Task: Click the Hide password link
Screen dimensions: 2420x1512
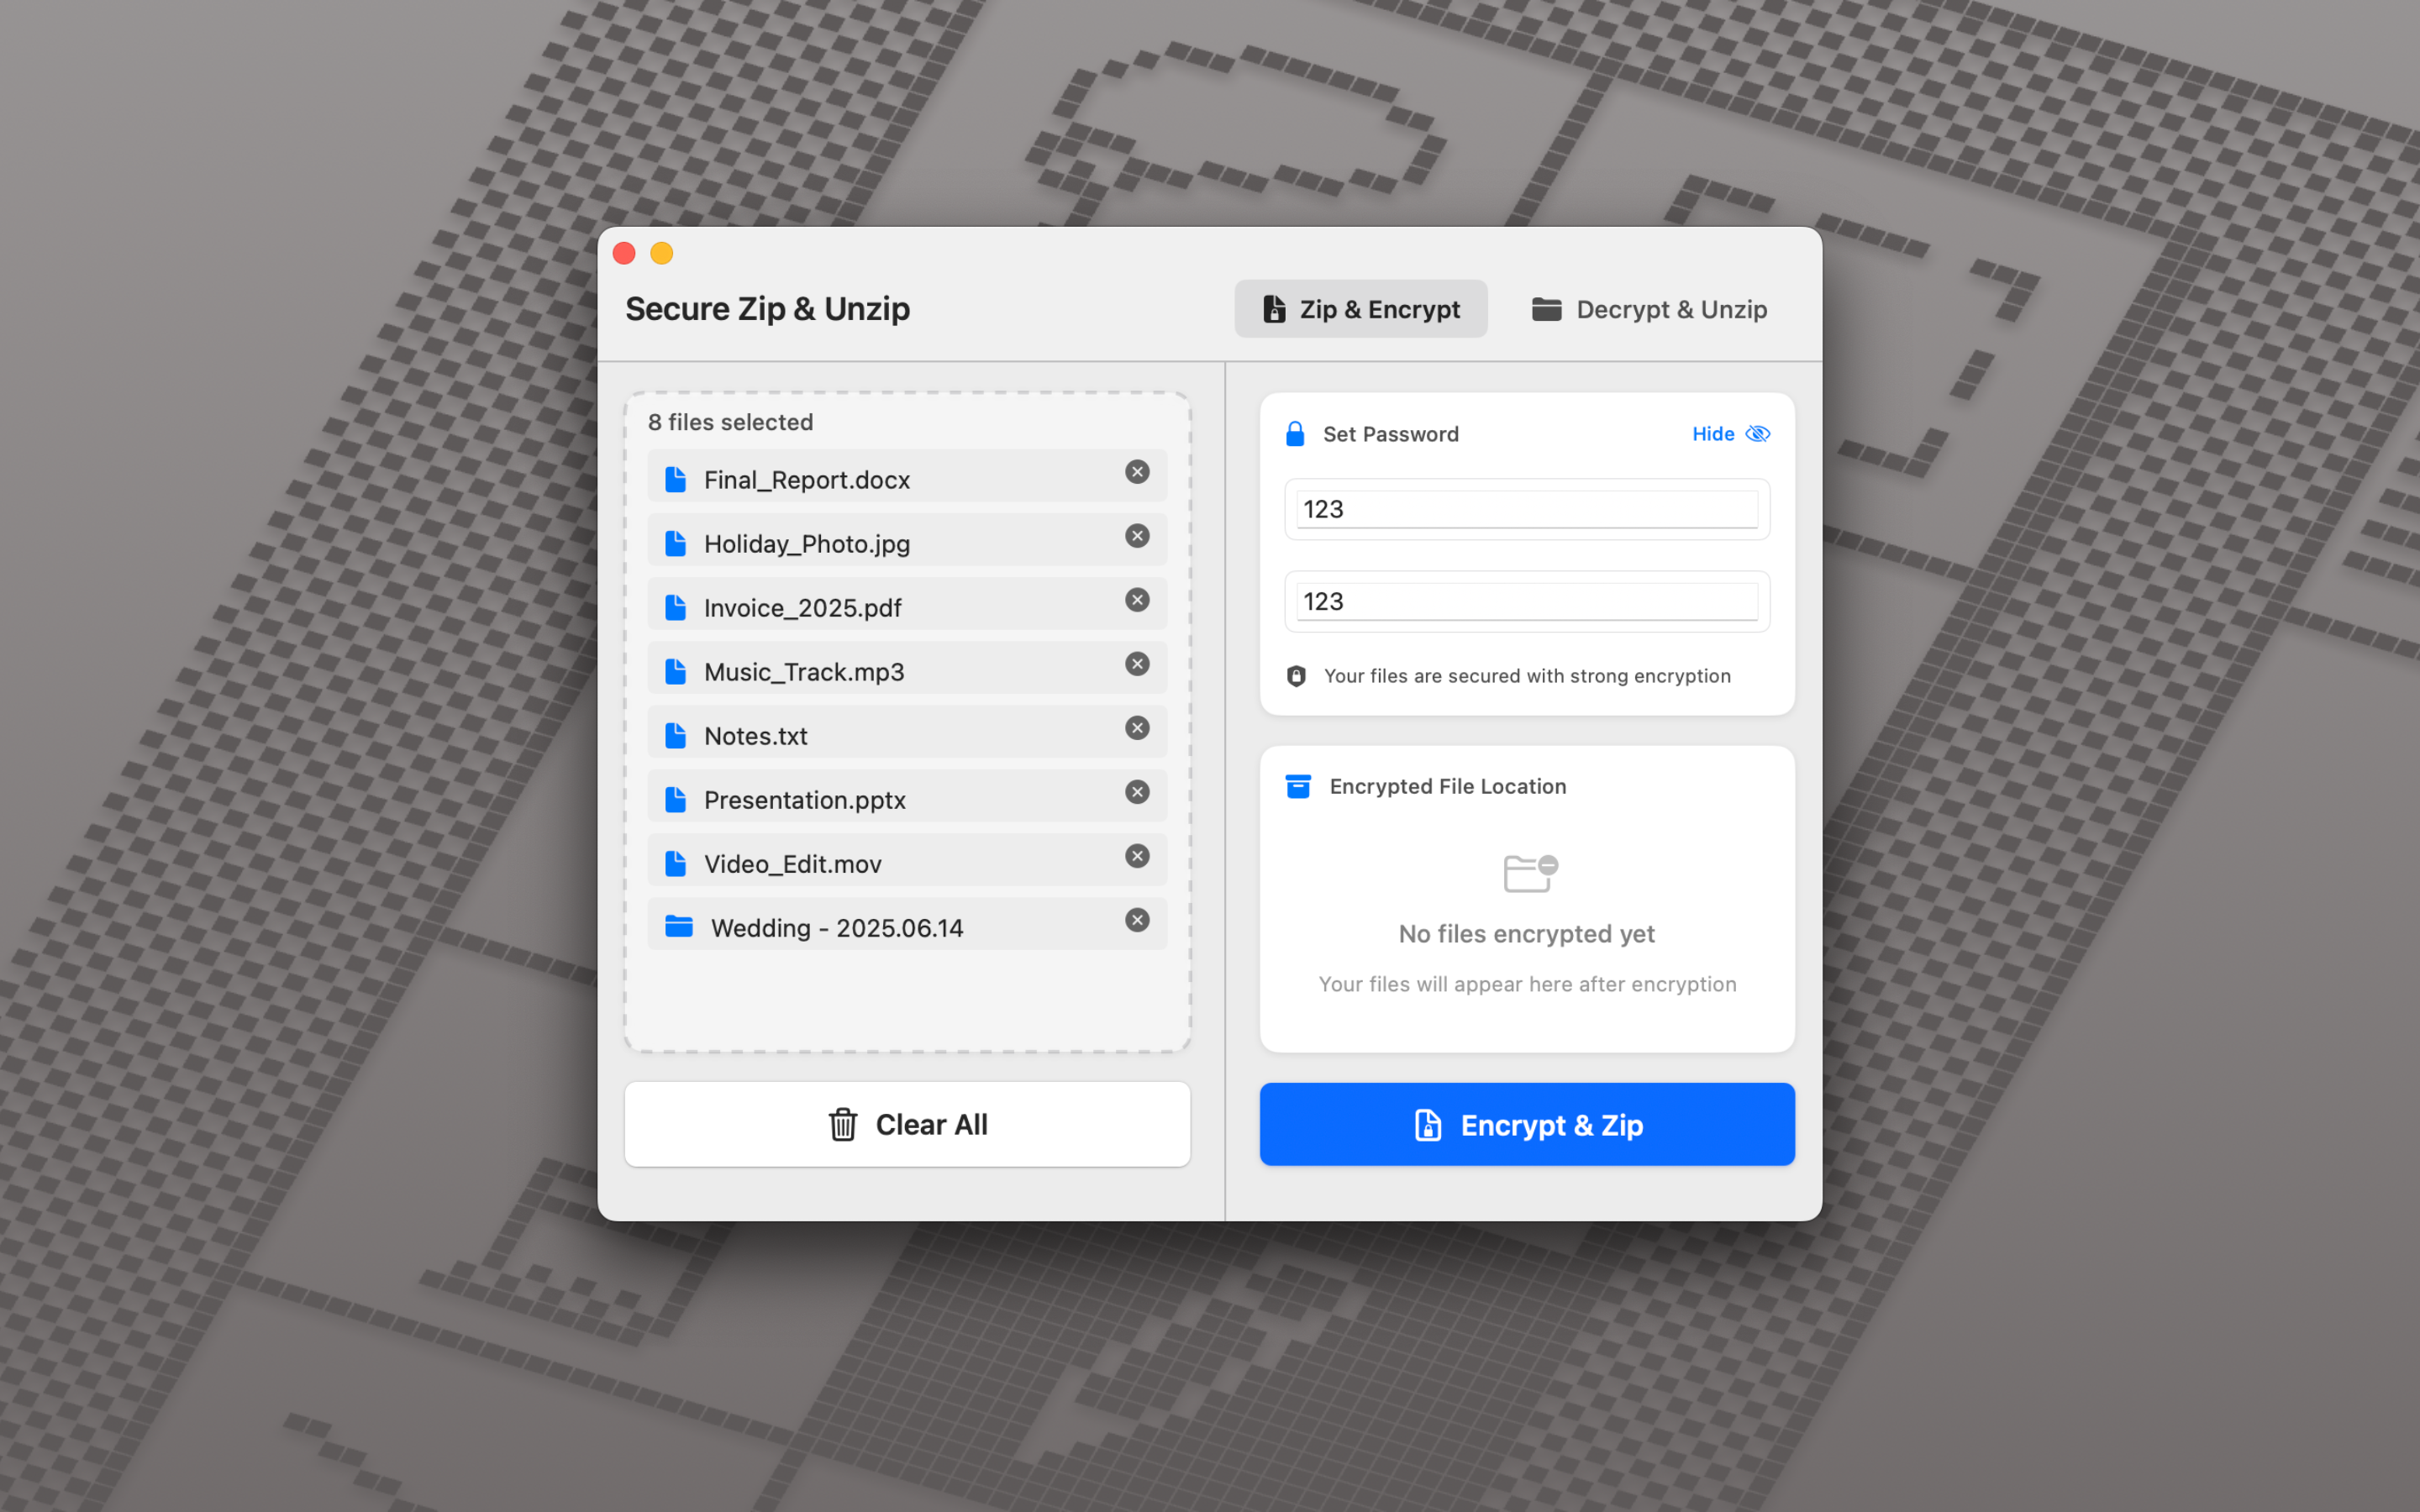Action: click(x=1712, y=434)
